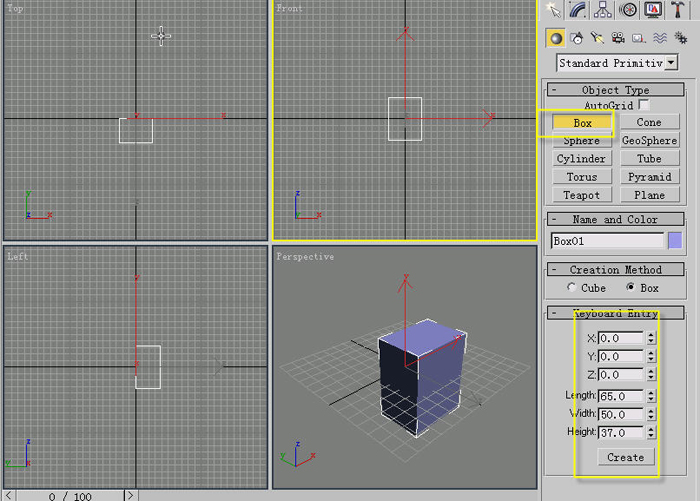The height and width of the screenshot is (501, 700).
Task: Collapse the Name and Color rollout
Action: pos(615,219)
